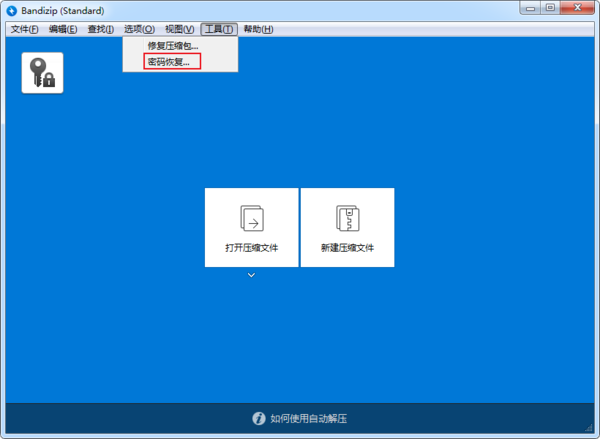
Task: Click the Bandizip logo in title bar
Action: tap(12, 11)
